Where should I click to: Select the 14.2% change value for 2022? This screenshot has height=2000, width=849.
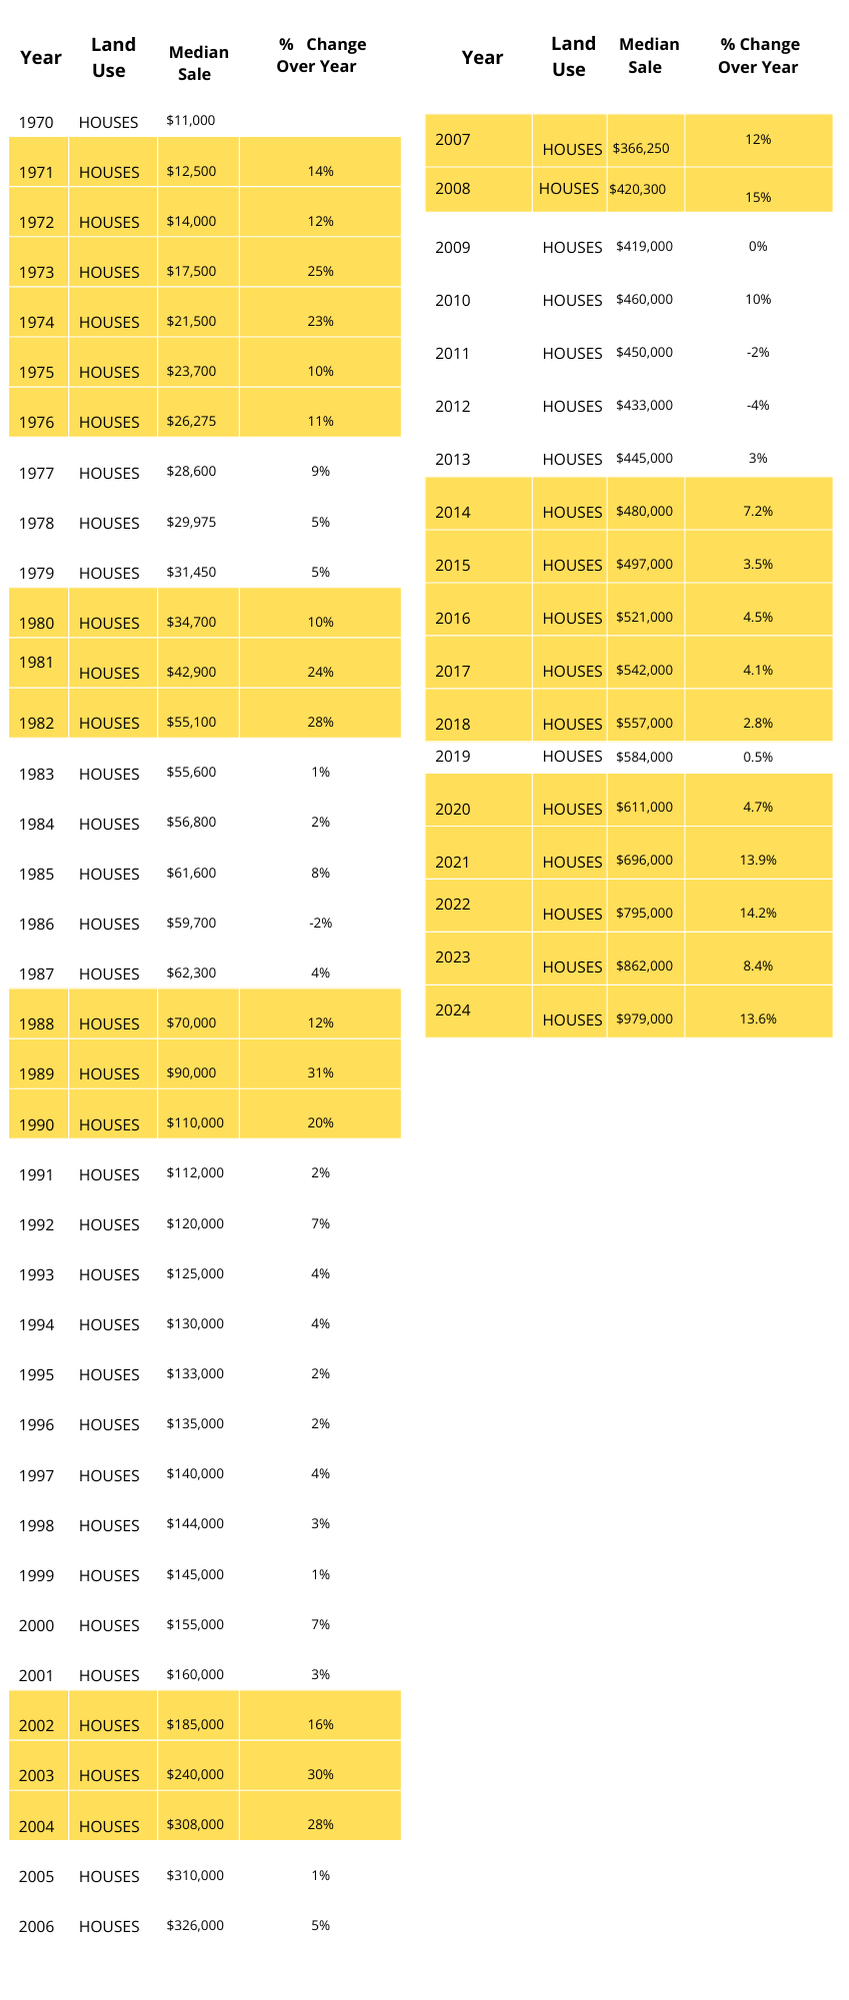758,913
